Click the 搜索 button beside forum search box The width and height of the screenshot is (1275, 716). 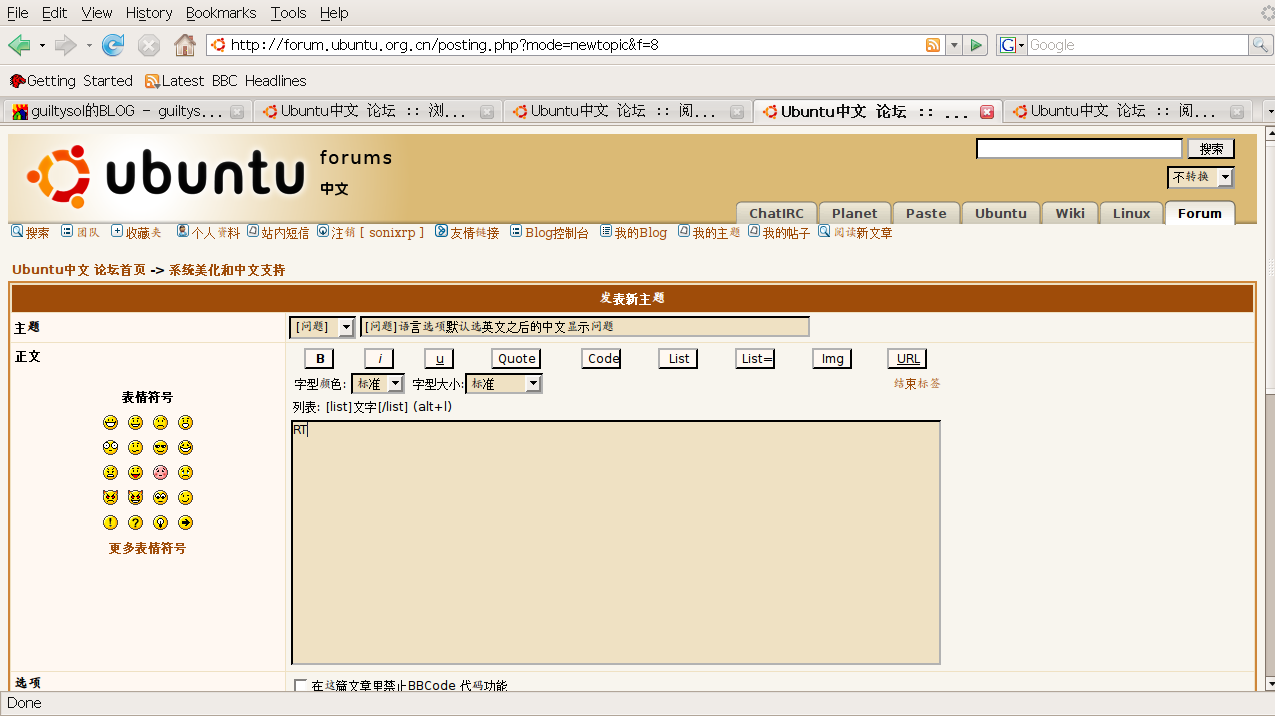pyautogui.click(x=1211, y=149)
